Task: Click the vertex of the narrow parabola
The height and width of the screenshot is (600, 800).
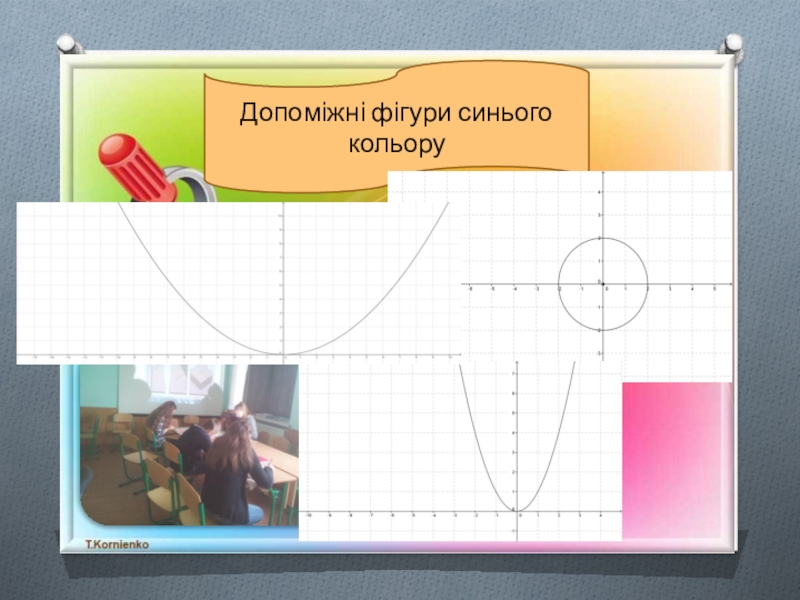Action: pyautogui.click(x=516, y=511)
